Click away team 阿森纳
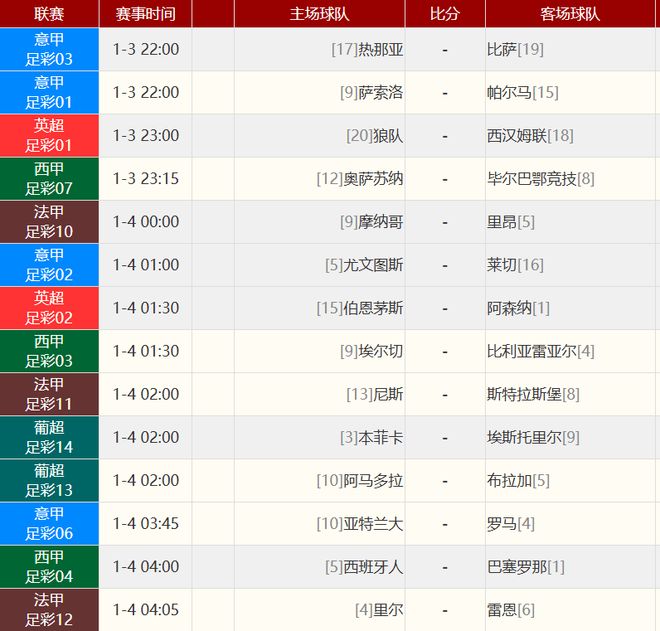Screen dimensions: 660x631 pos(509,307)
